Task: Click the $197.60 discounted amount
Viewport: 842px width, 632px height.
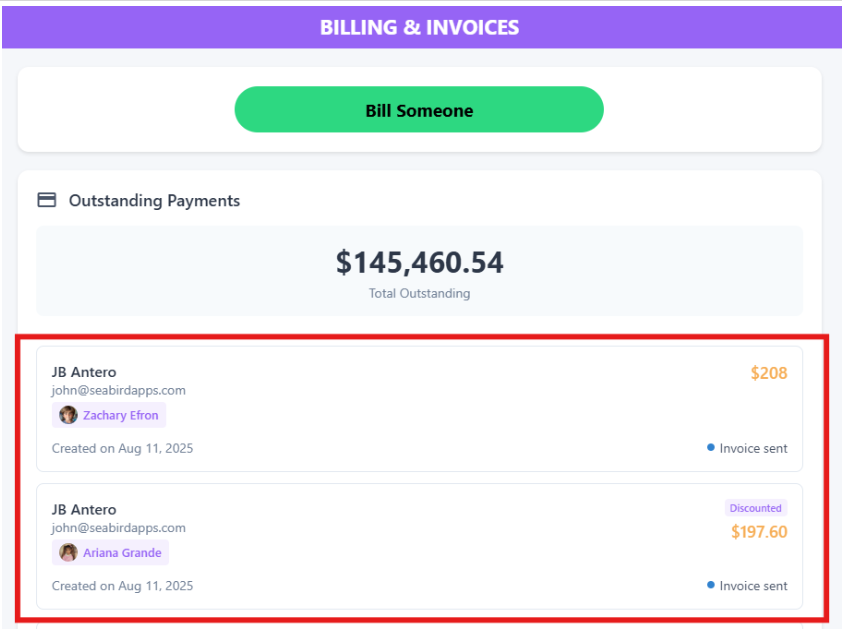Action: pos(759,532)
